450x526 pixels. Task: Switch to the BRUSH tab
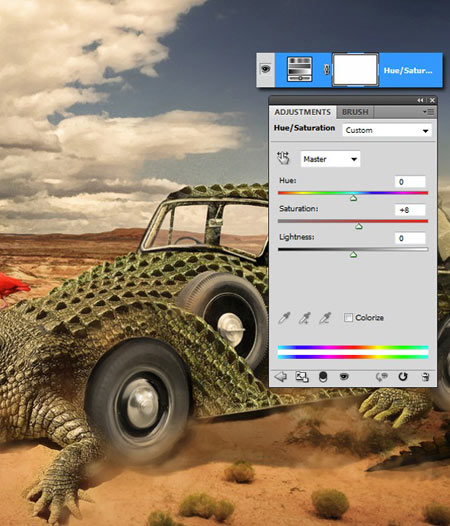tap(355, 112)
